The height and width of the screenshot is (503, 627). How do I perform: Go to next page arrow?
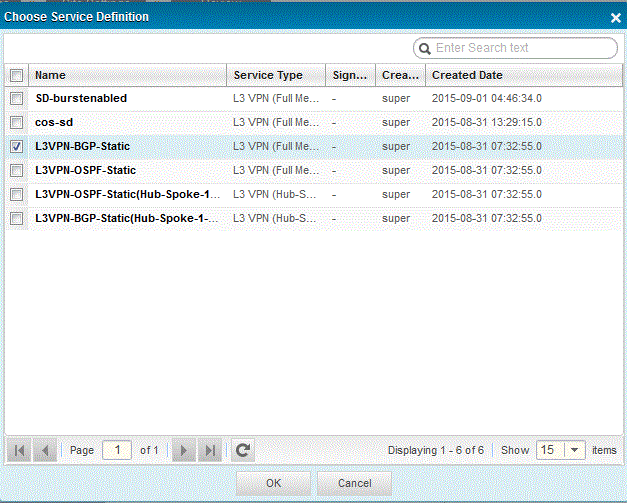(x=184, y=450)
